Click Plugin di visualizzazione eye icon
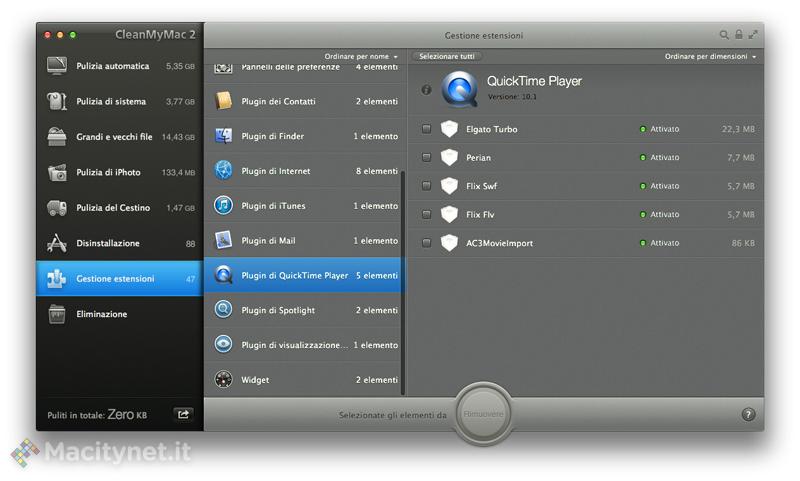The width and height of the screenshot is (800, 481). coord(223,344)
